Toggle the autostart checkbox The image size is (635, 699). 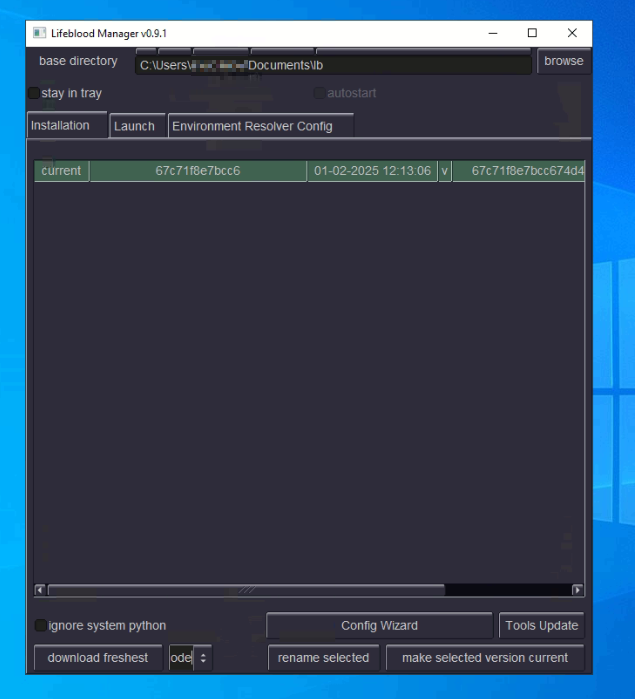tap(320, 93)
